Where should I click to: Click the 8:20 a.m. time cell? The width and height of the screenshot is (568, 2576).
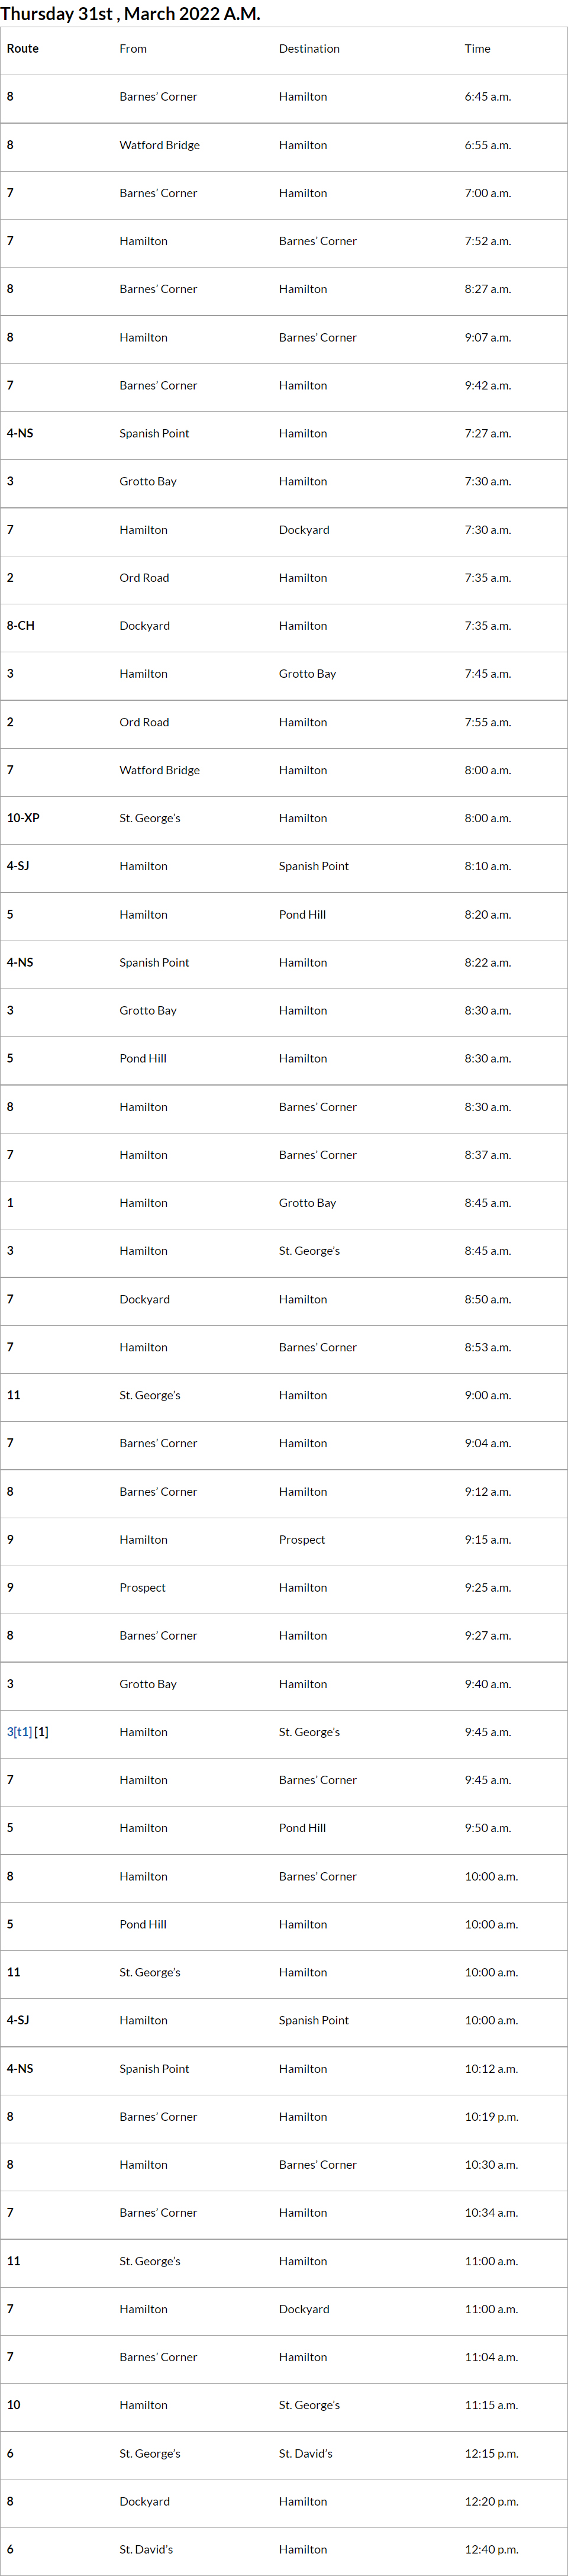click(x=487, y=915)
